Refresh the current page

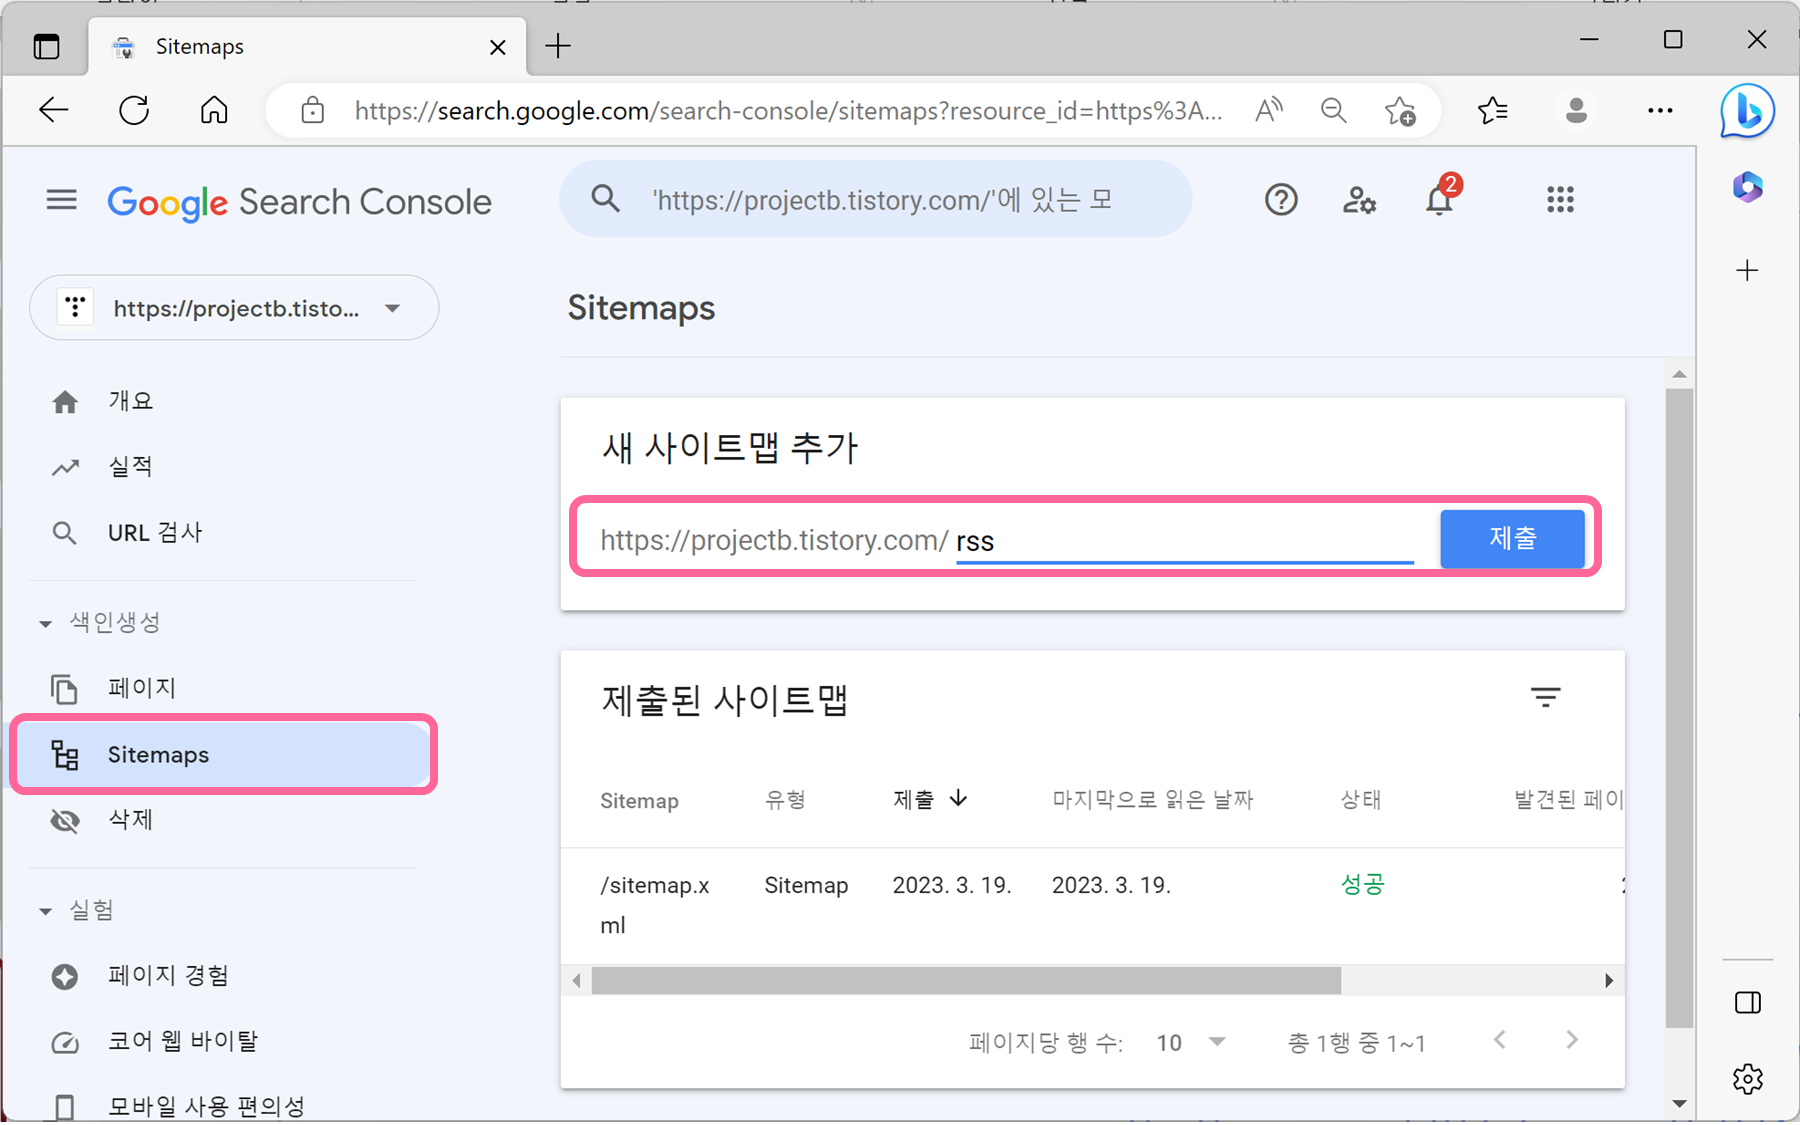click(x=134, y=110)
